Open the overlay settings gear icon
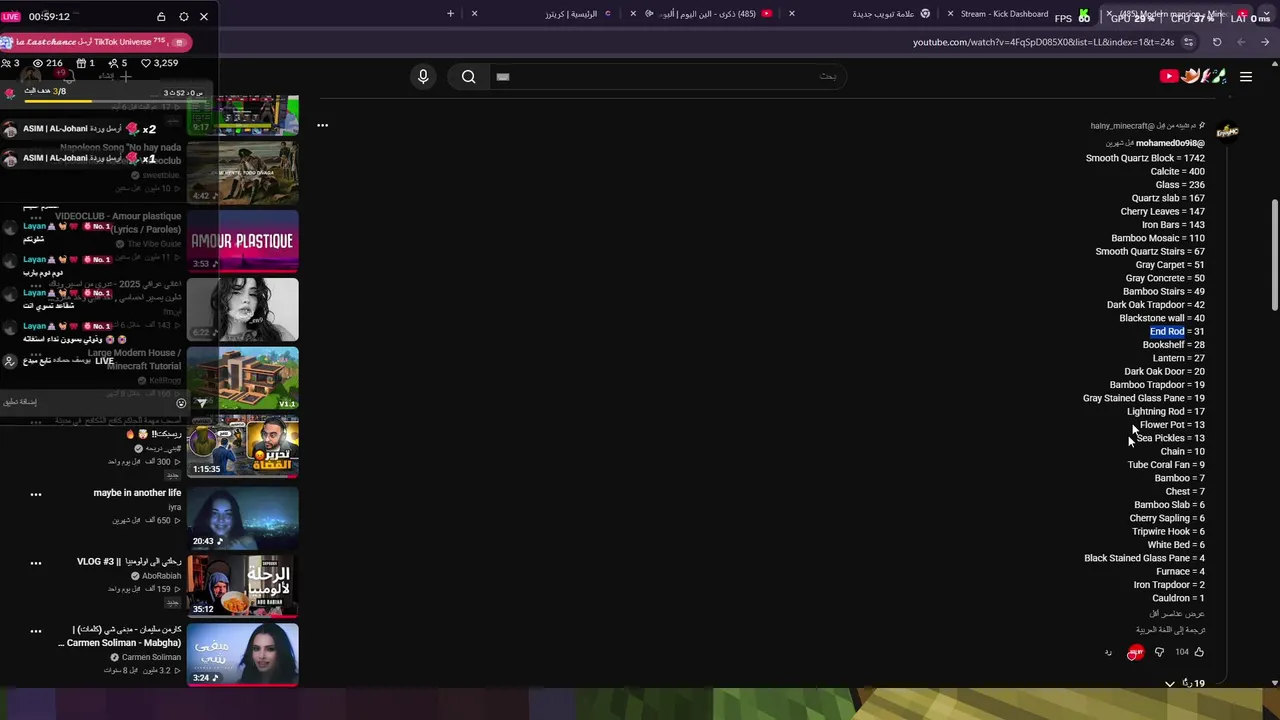The image size is (1280, 720). pos(183,17)
